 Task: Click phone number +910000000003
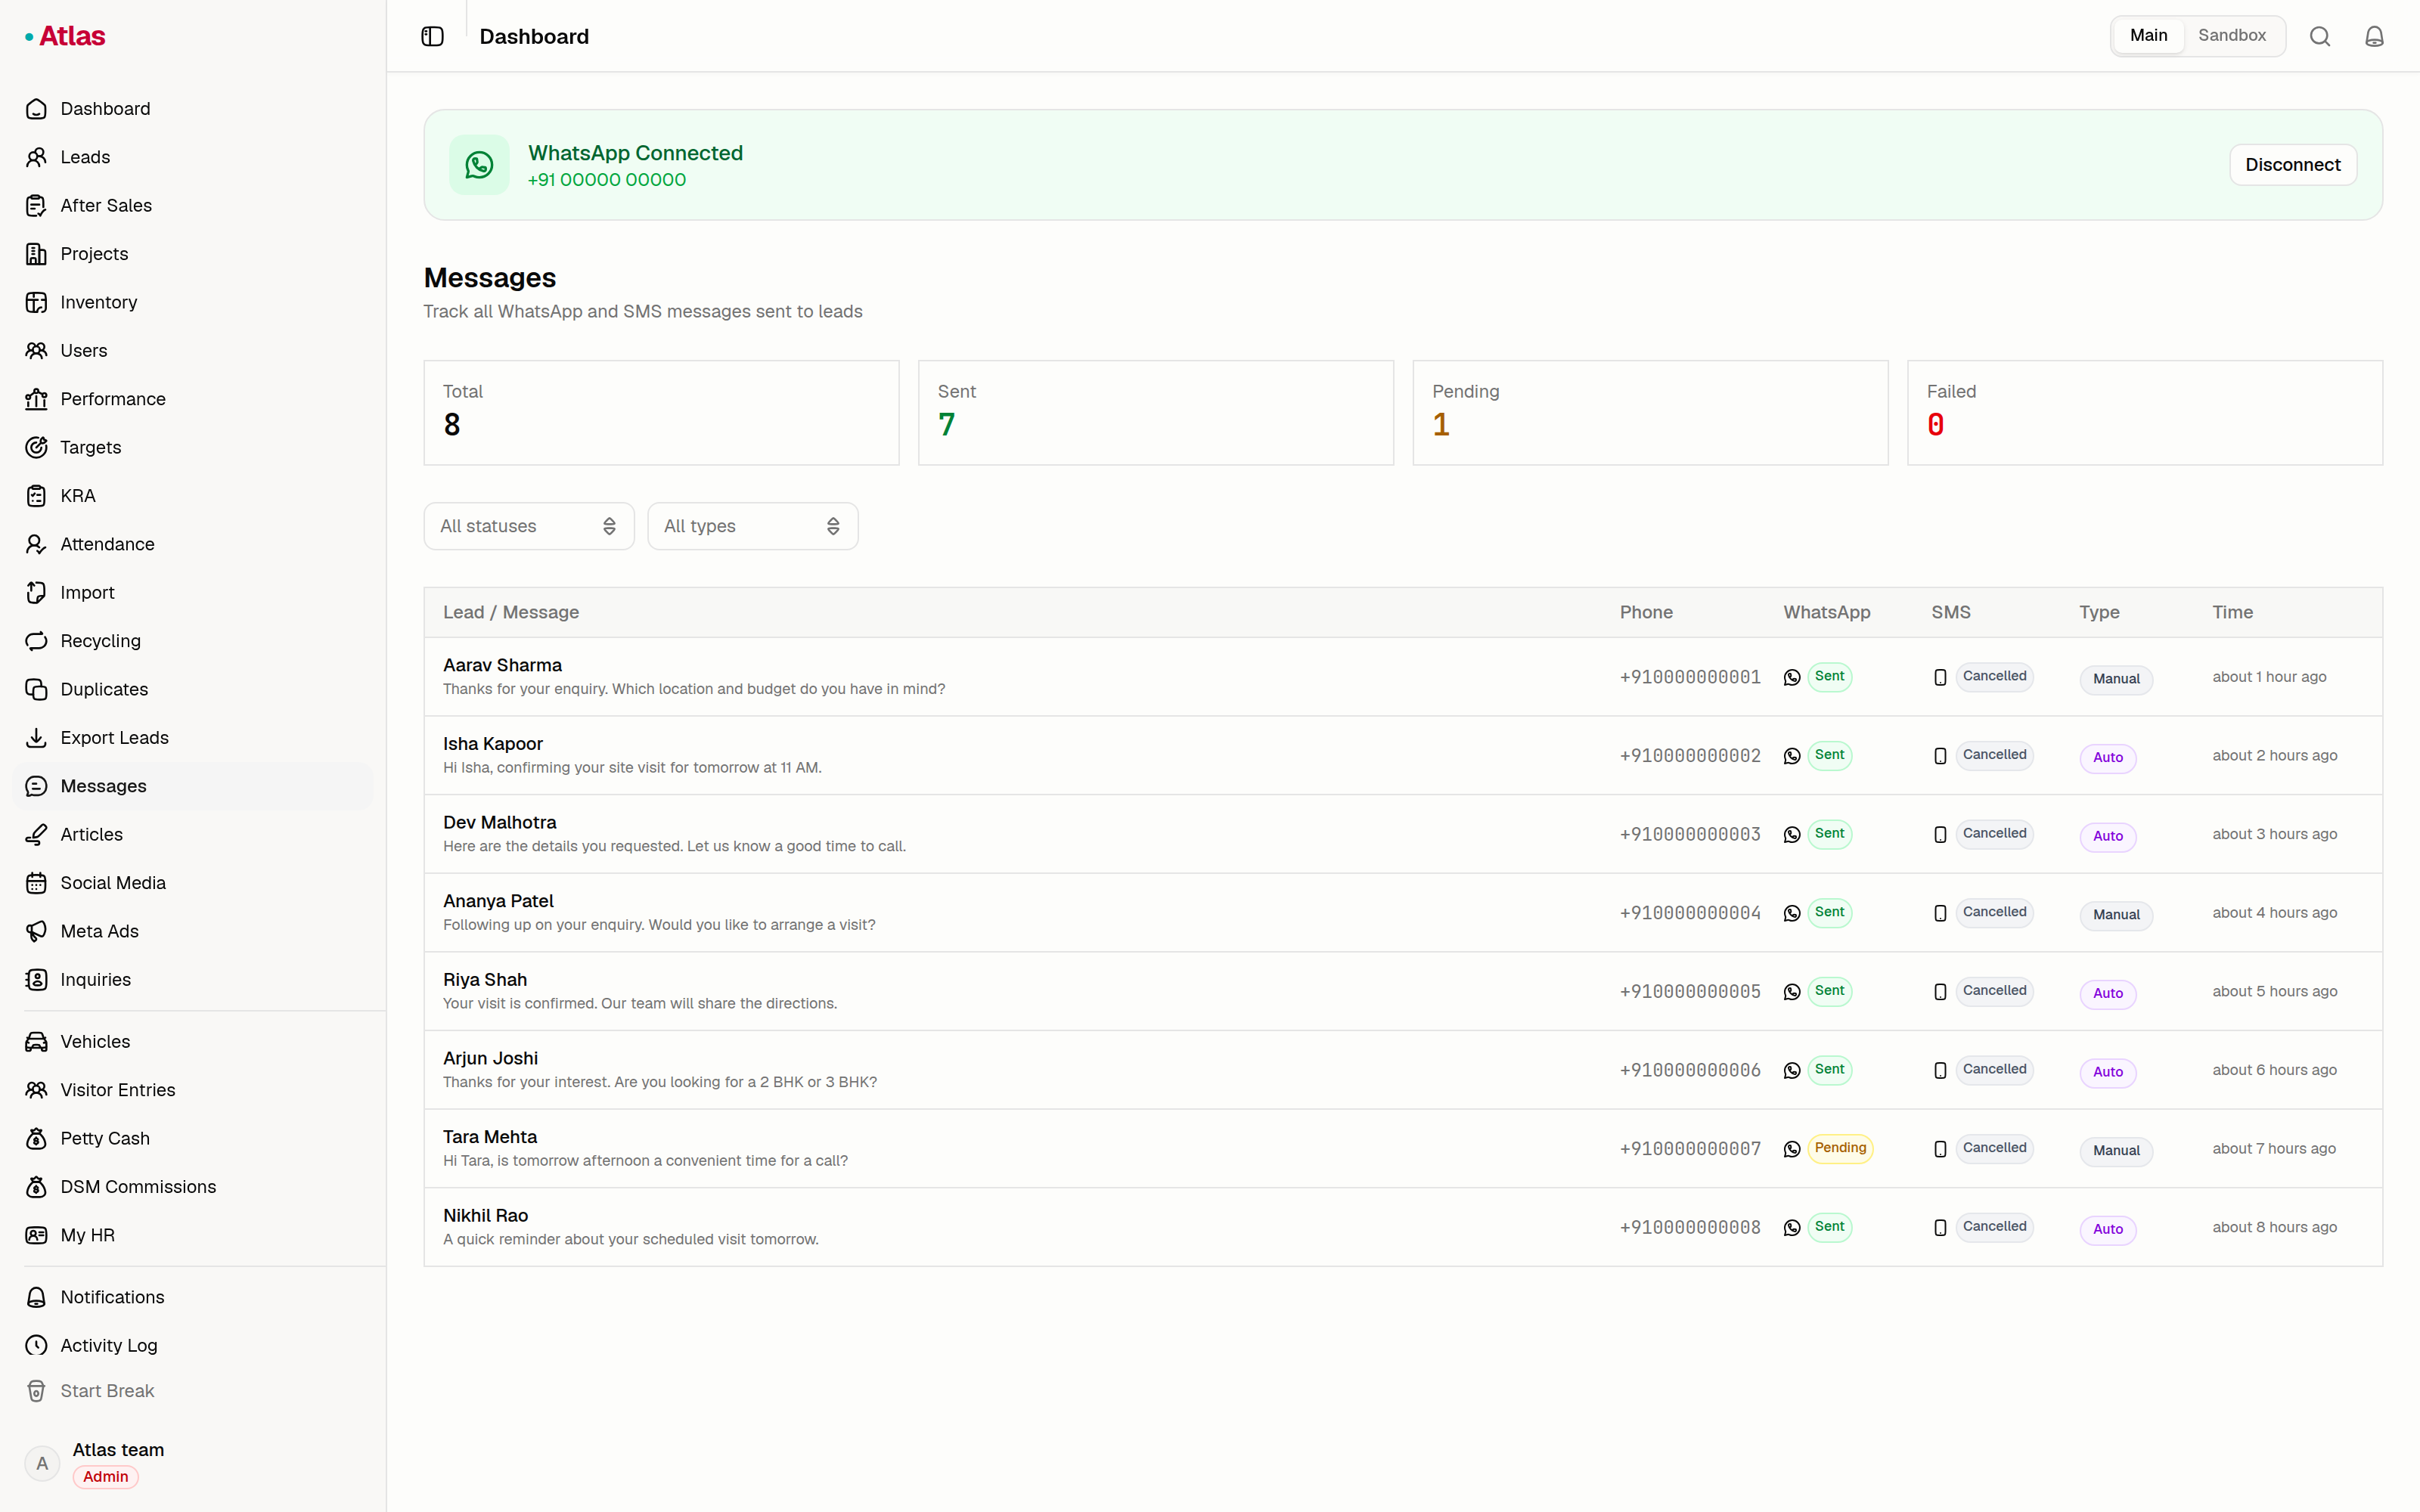pos(1690,834)
